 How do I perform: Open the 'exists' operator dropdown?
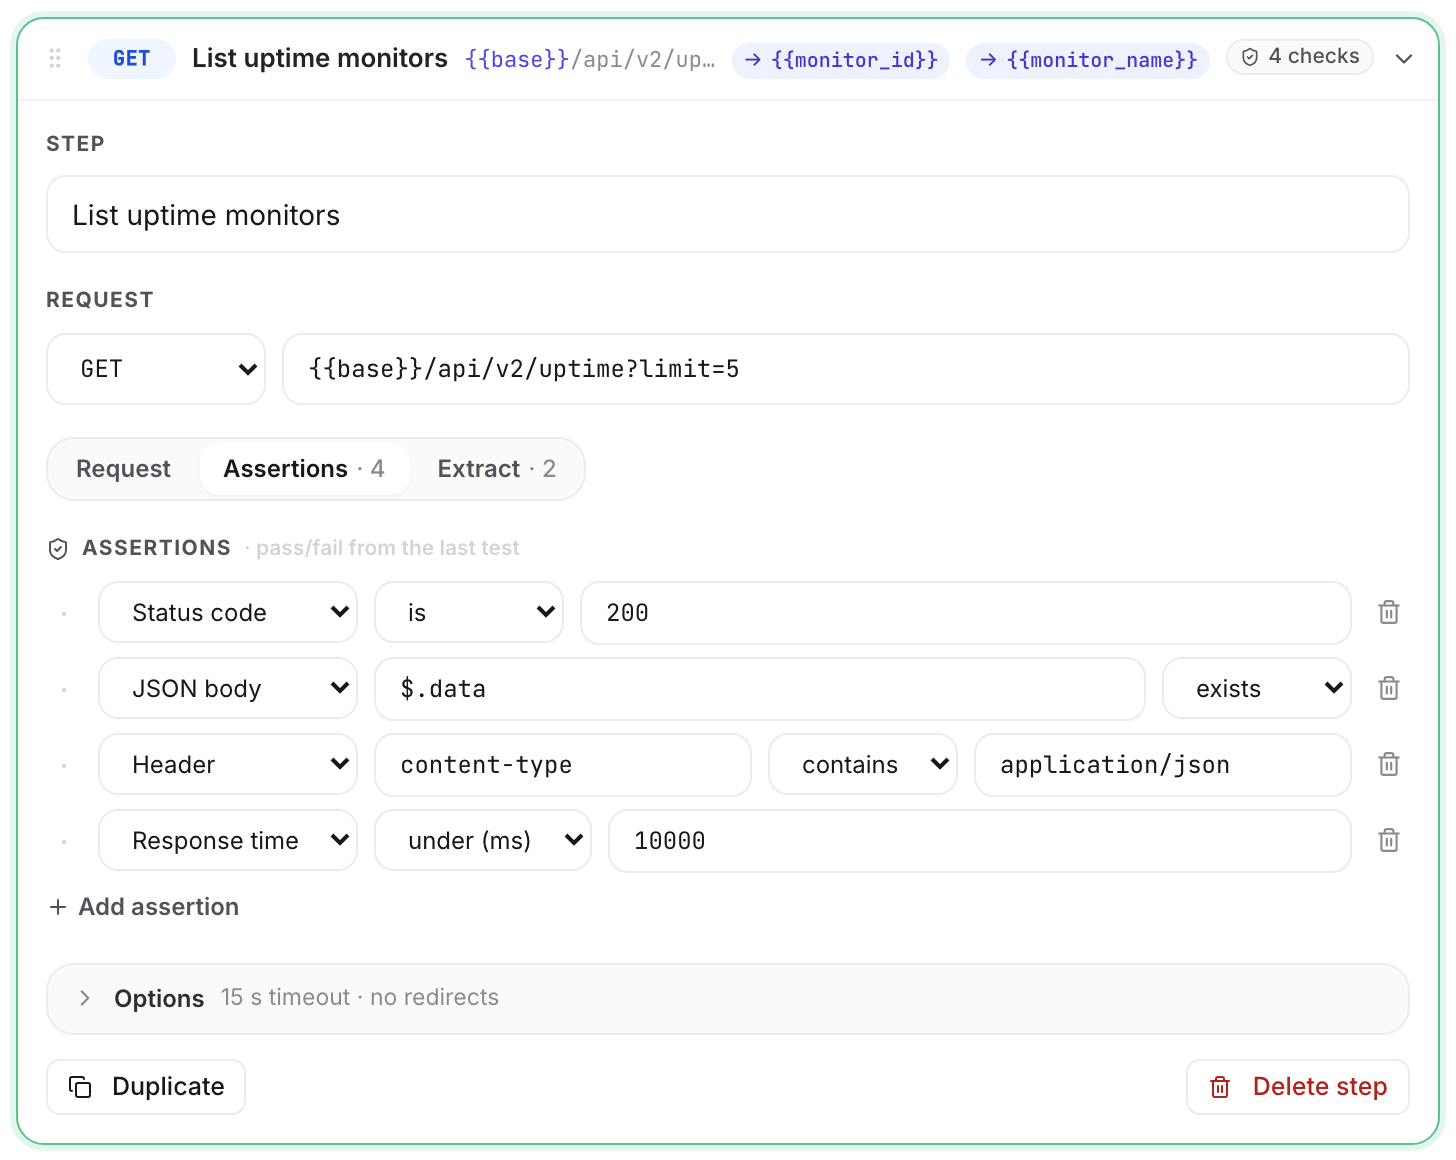1257,689
